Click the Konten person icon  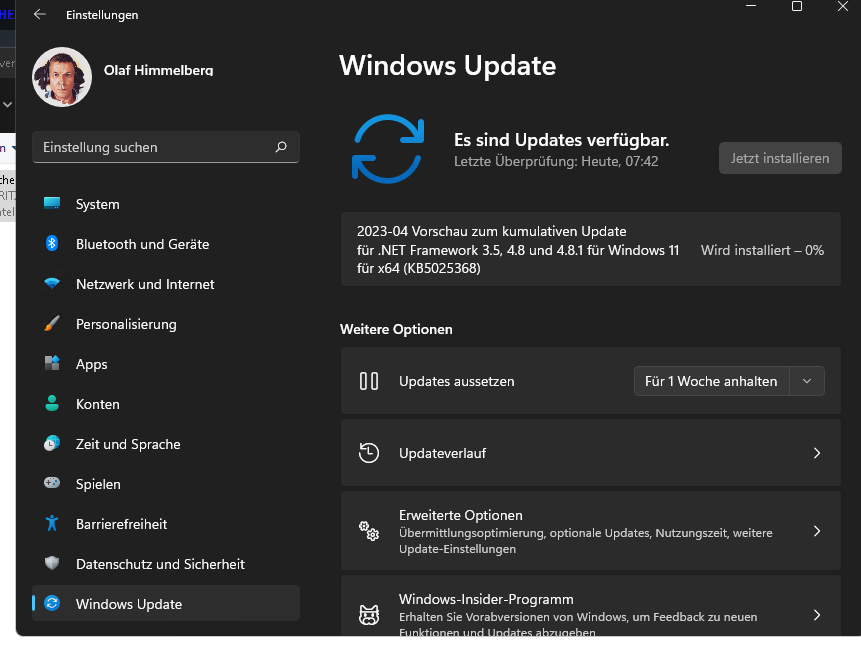click(52, 404)
